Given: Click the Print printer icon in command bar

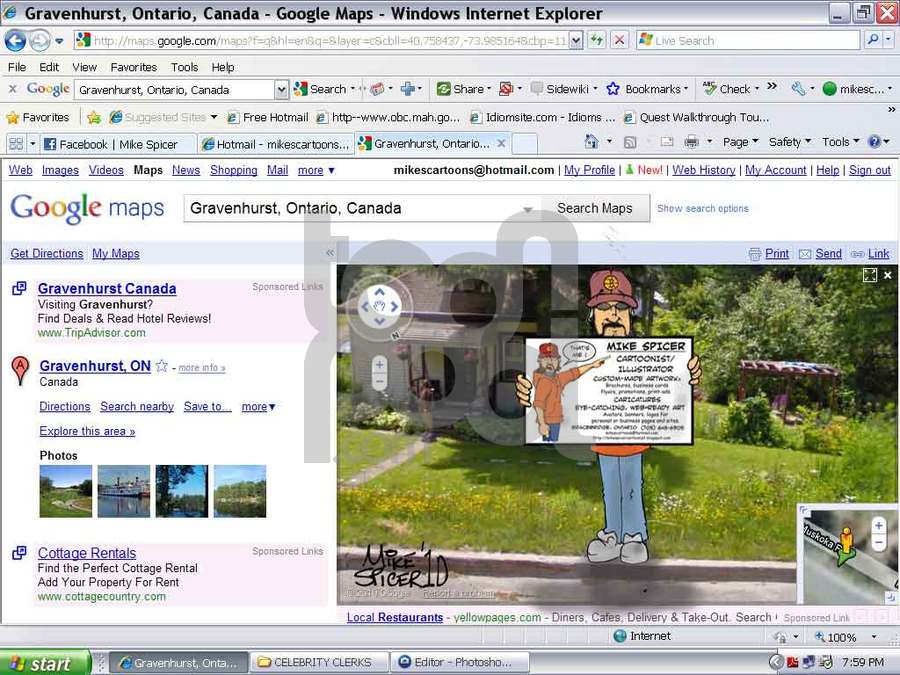Looking at the screenshot, I should [x=691, y=142].
